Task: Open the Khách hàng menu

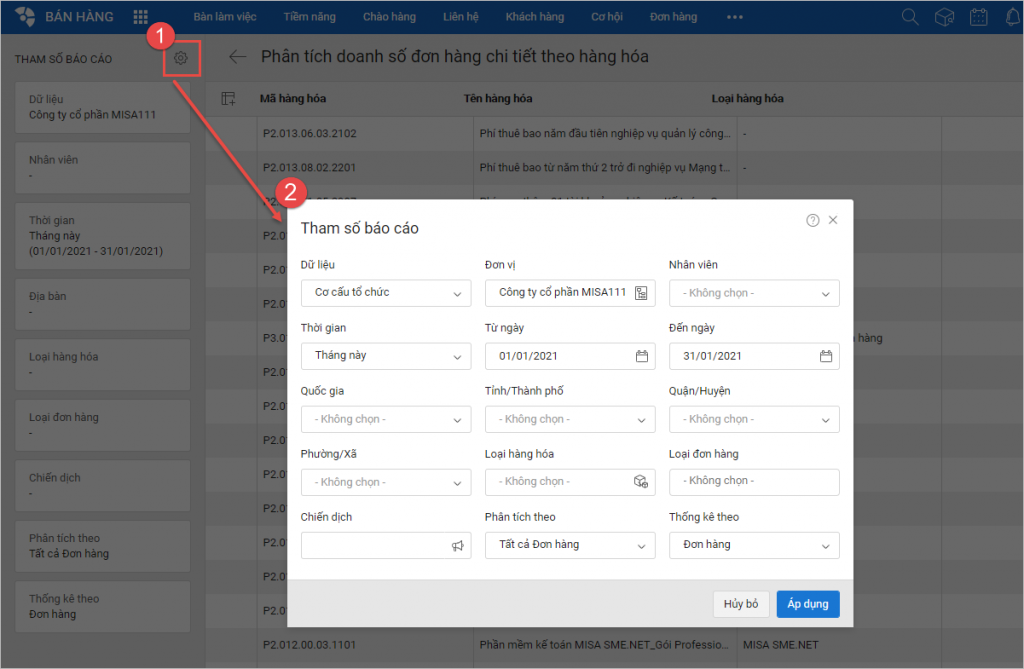Action: click(x=535, y=17)
